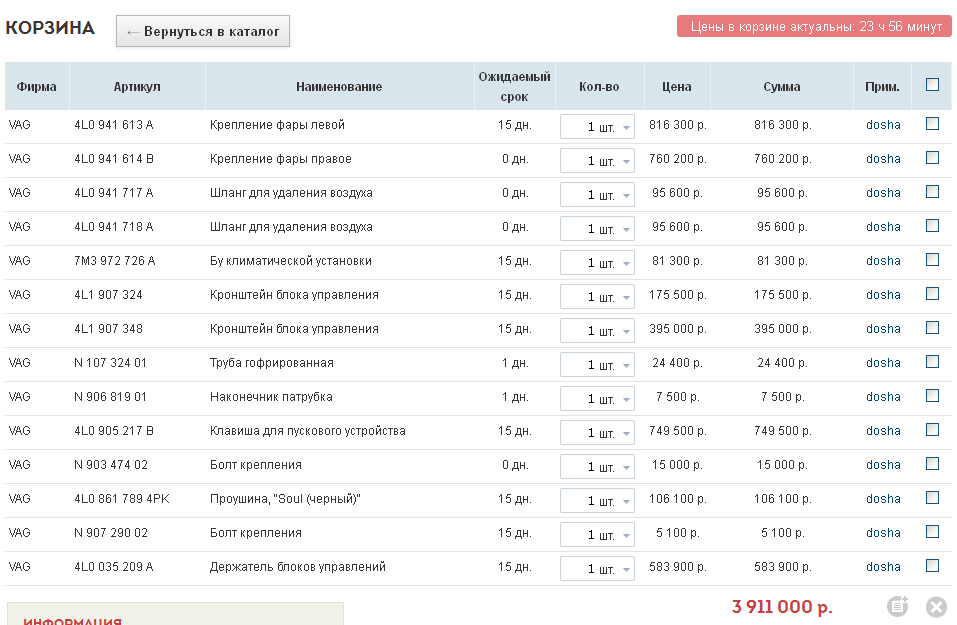Check the box for 4L0 941 613 A

932,124
